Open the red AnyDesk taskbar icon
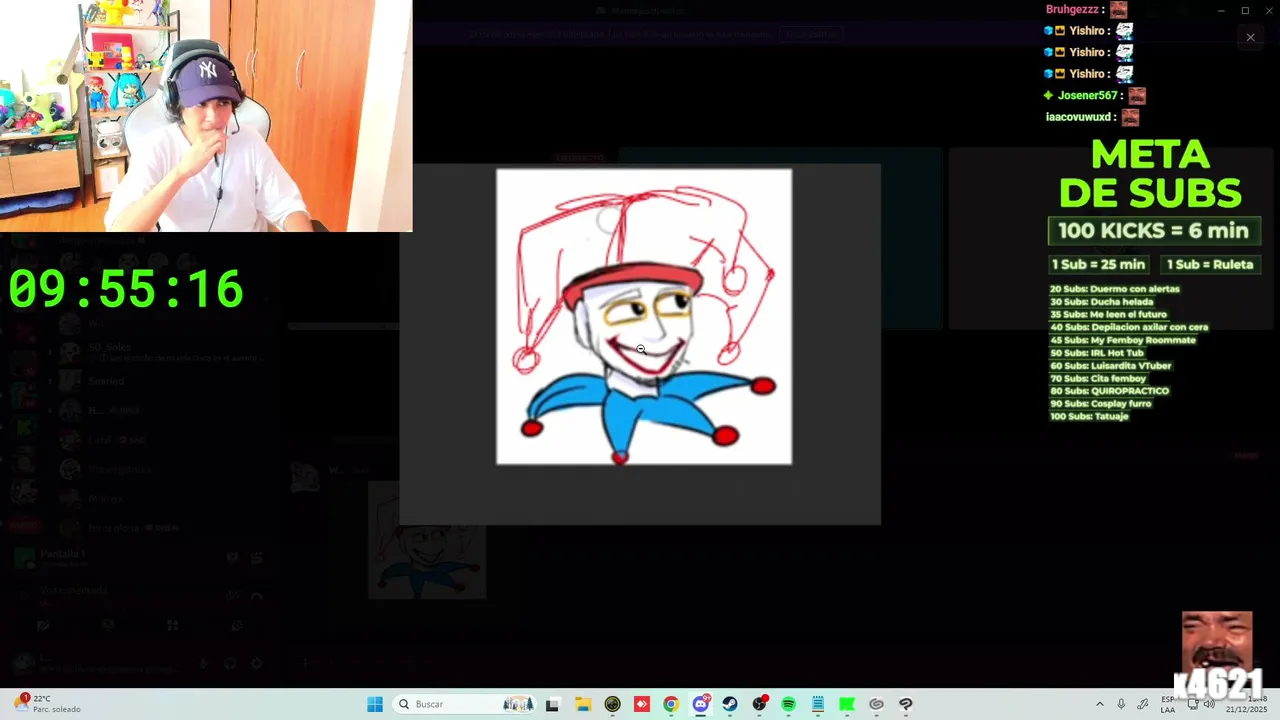The image size is (1280, 720). (642, 704)
